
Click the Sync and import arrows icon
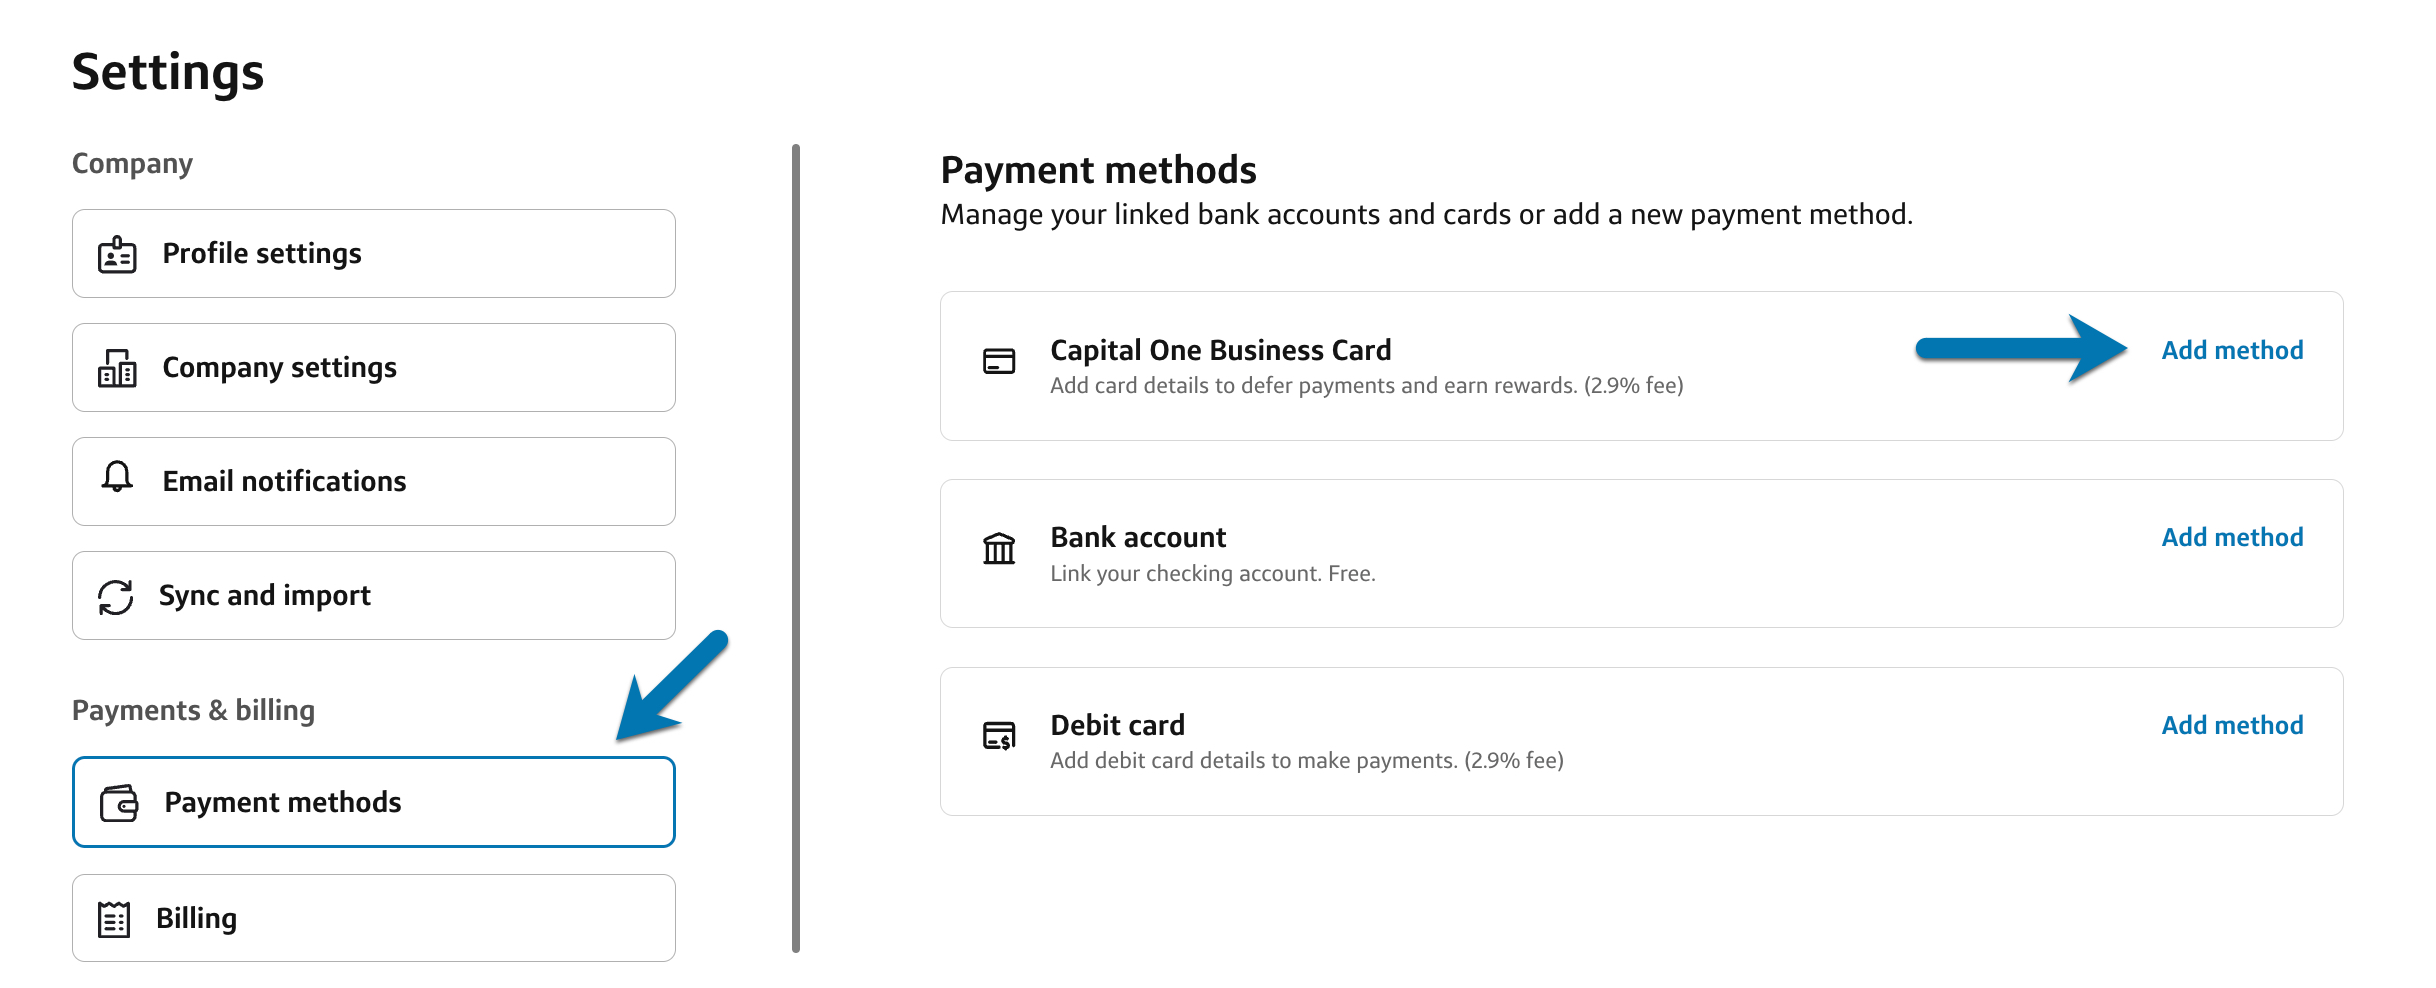(x=116, y=597)
